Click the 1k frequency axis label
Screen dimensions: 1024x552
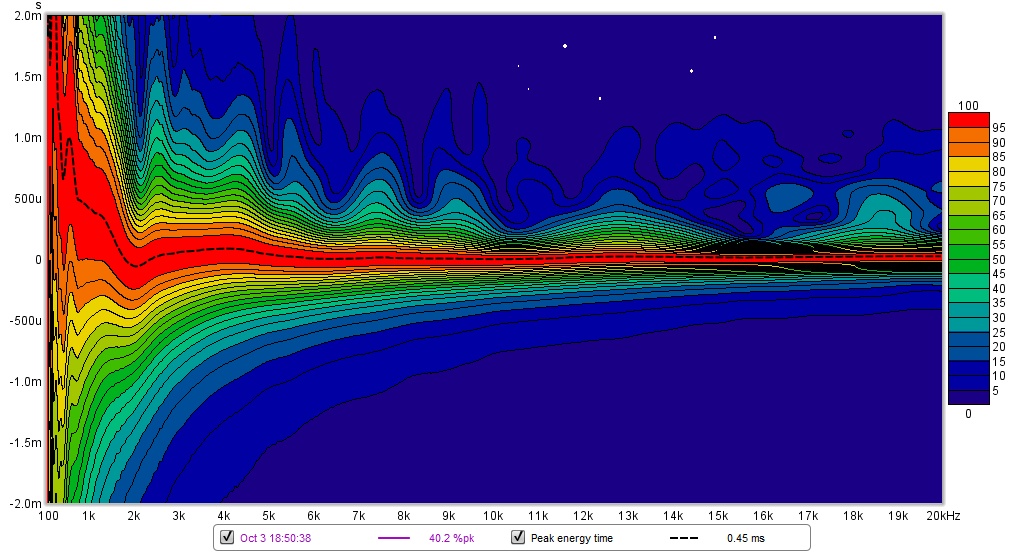pos(88,515)
